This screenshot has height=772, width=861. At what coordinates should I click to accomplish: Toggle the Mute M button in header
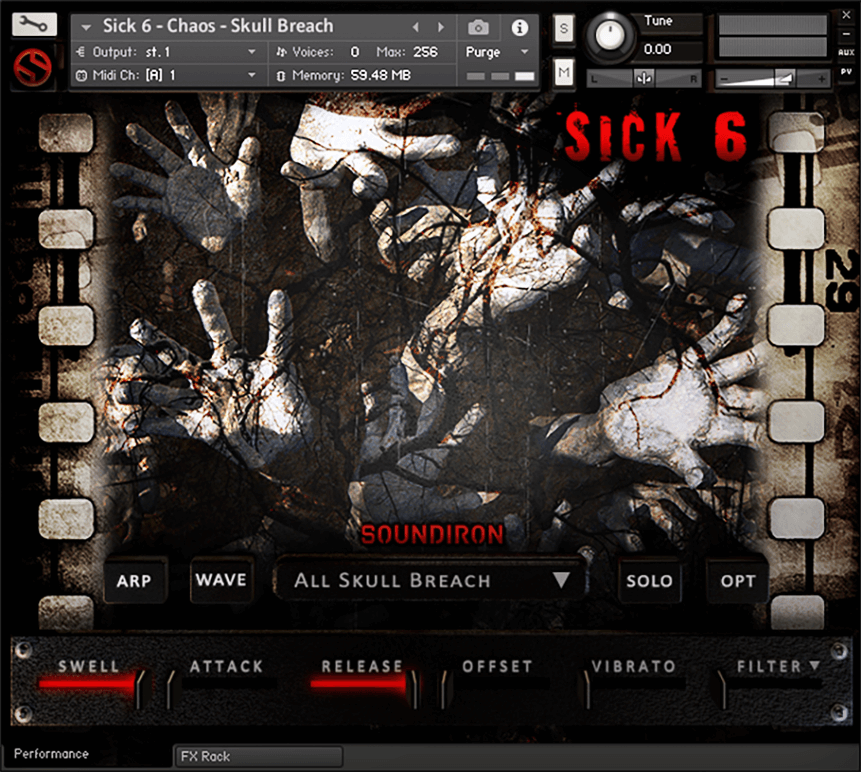click(564, 71)
